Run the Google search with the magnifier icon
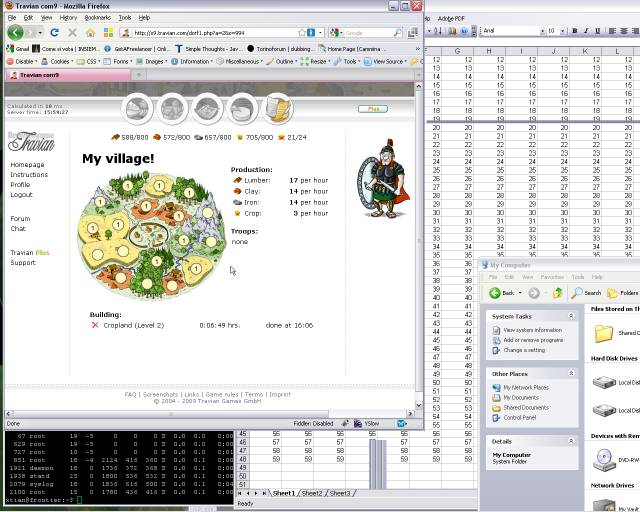Viewport: 640px width, 512px height. pos(397,33)
